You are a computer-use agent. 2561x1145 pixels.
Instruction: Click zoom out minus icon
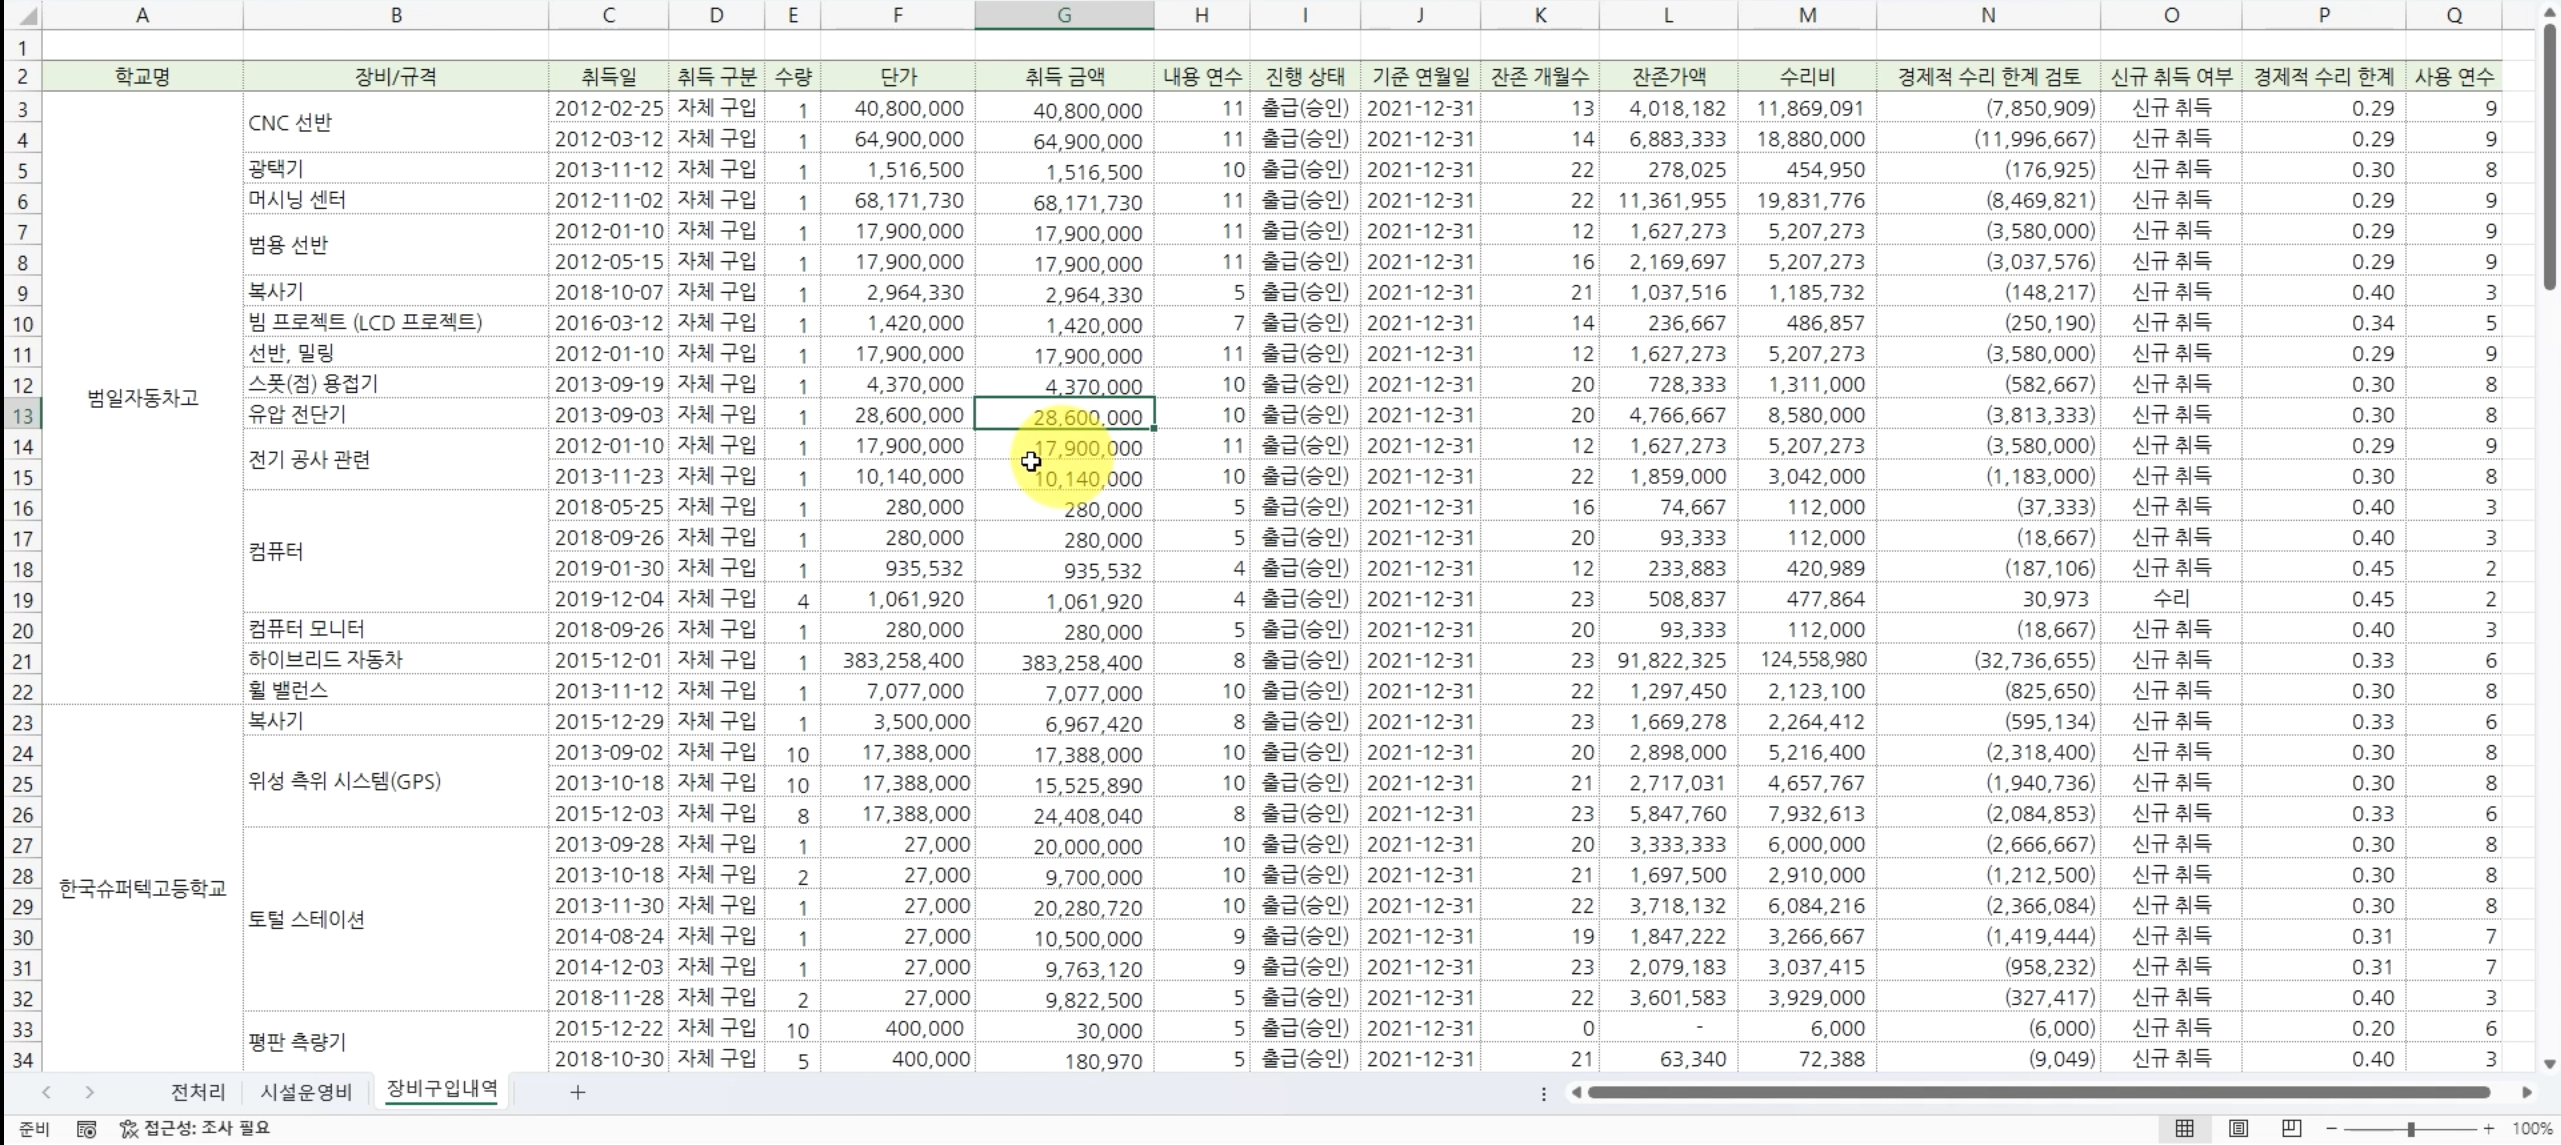click(2331, 1128)
